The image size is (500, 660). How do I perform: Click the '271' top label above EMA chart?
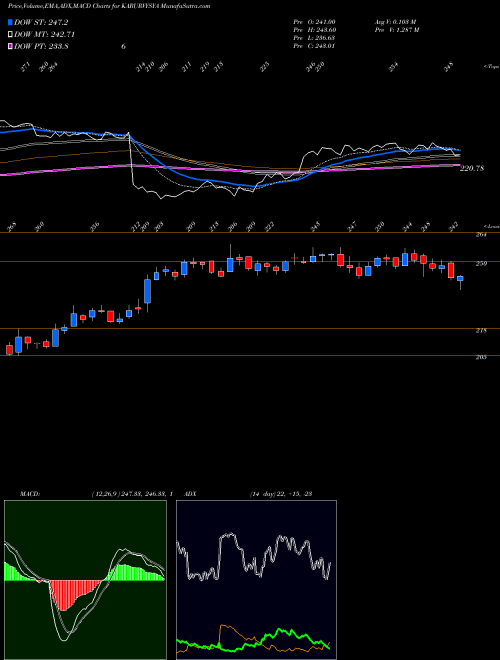tap(25, 67)
